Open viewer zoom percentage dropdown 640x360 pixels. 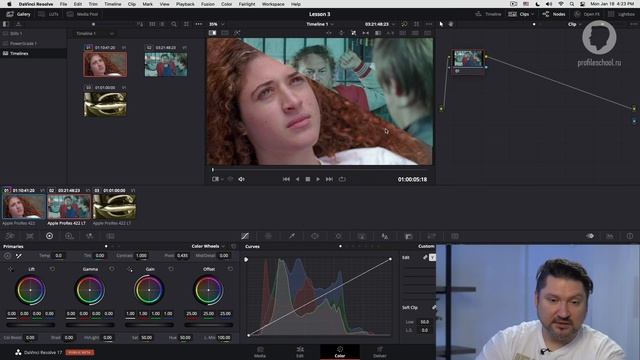pos(217,24)
